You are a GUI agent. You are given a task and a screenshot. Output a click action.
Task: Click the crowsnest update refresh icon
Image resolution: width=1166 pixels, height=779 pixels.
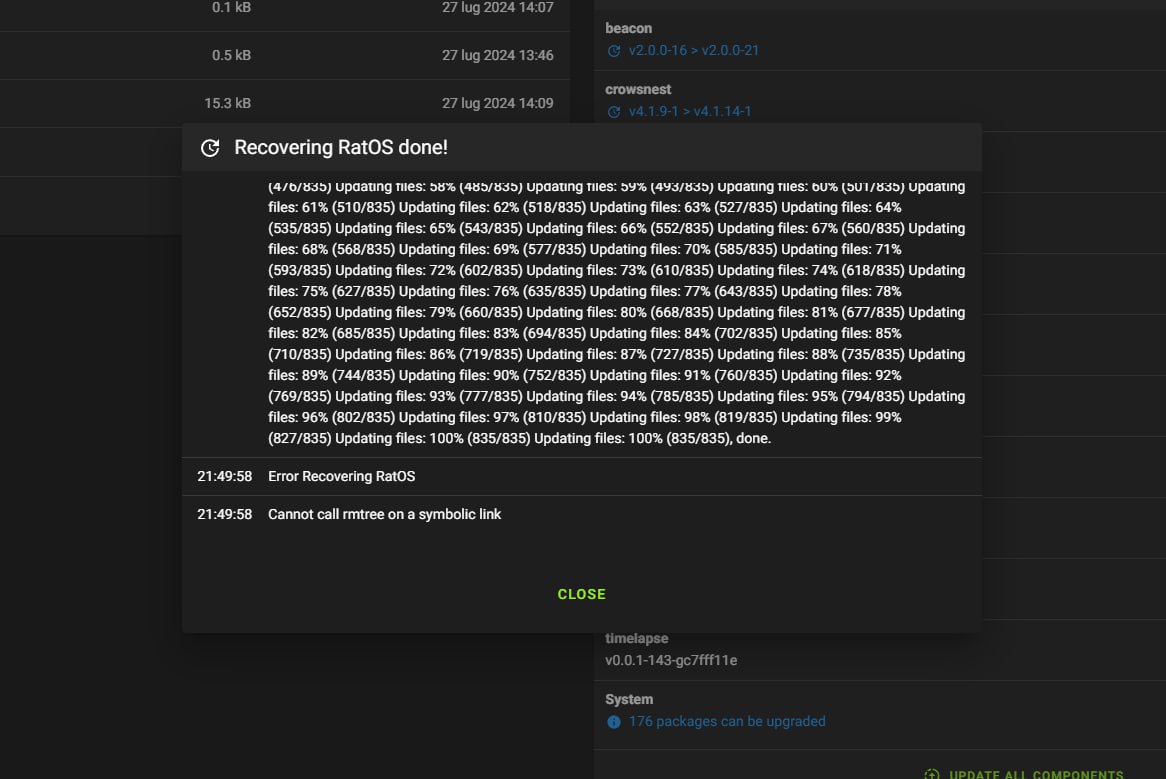[613, 111]
